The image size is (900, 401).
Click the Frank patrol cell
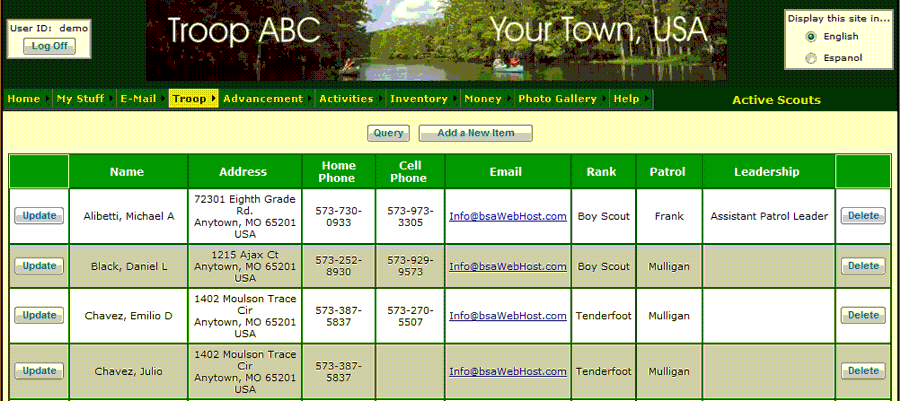click(669, 216)
